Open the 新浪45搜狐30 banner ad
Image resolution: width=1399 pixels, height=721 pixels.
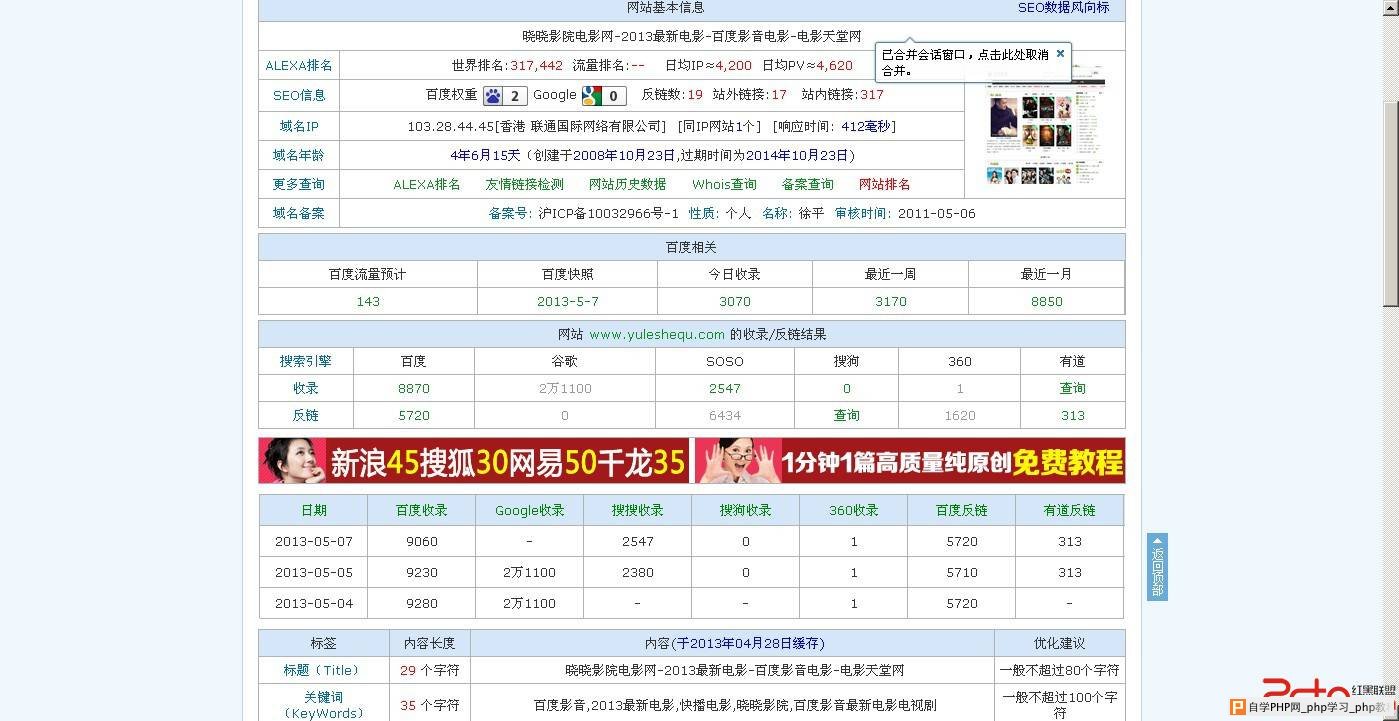pyautogui.click(x=474, y=461)
